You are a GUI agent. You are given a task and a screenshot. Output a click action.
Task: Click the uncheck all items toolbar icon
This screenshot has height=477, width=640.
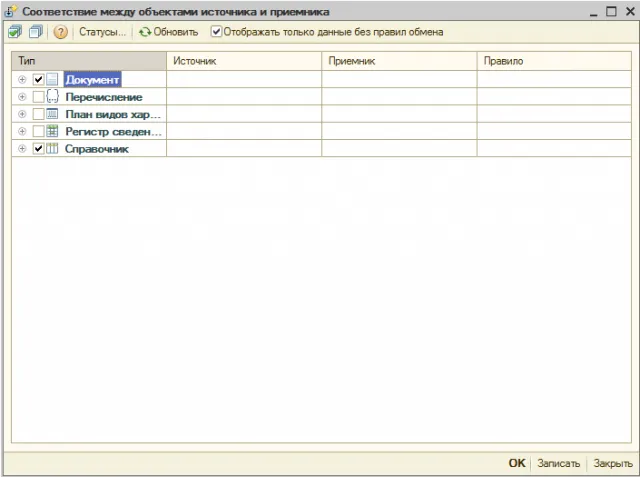tap(36, 32)
